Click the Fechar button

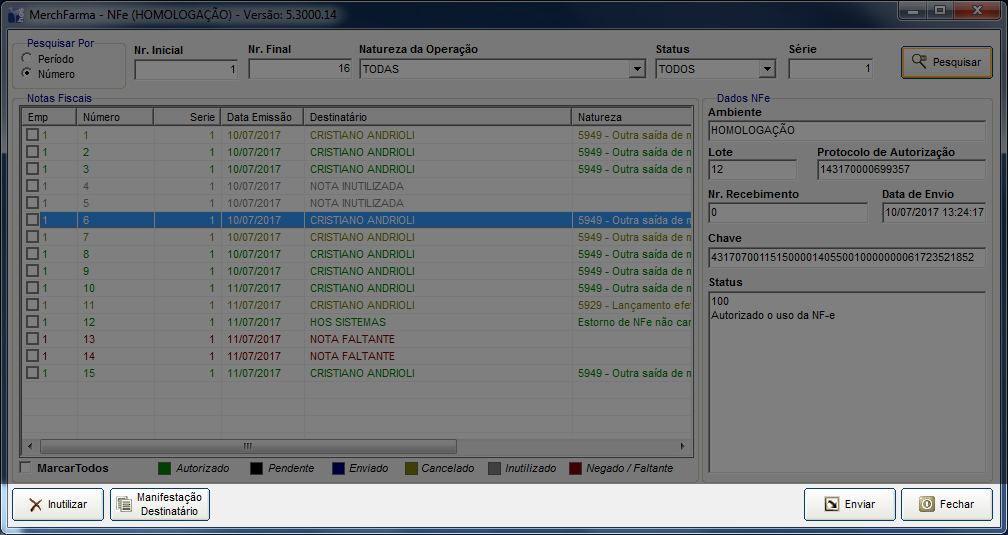[946, 504]
